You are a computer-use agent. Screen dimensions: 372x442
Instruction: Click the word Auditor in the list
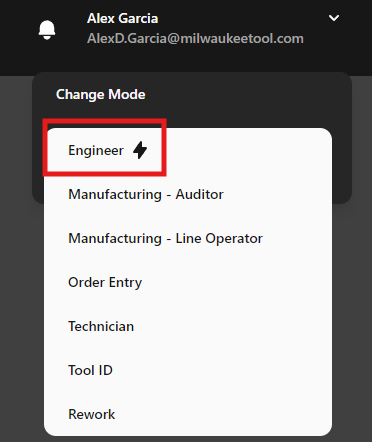199,194
